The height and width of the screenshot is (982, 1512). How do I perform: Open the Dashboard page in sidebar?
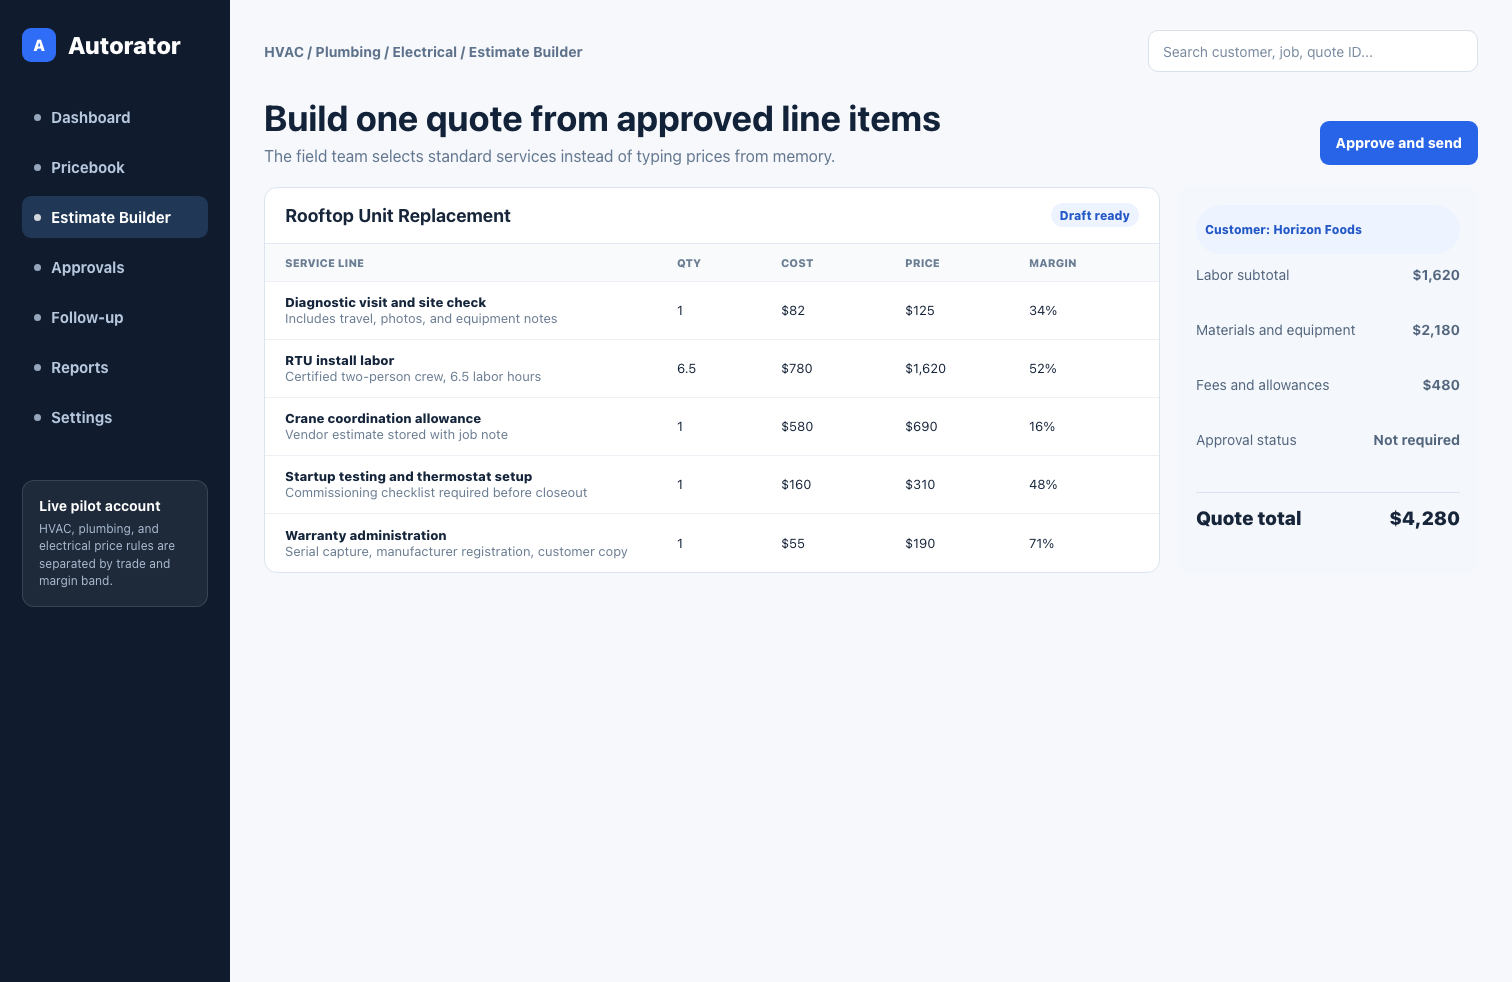(115, 117)
